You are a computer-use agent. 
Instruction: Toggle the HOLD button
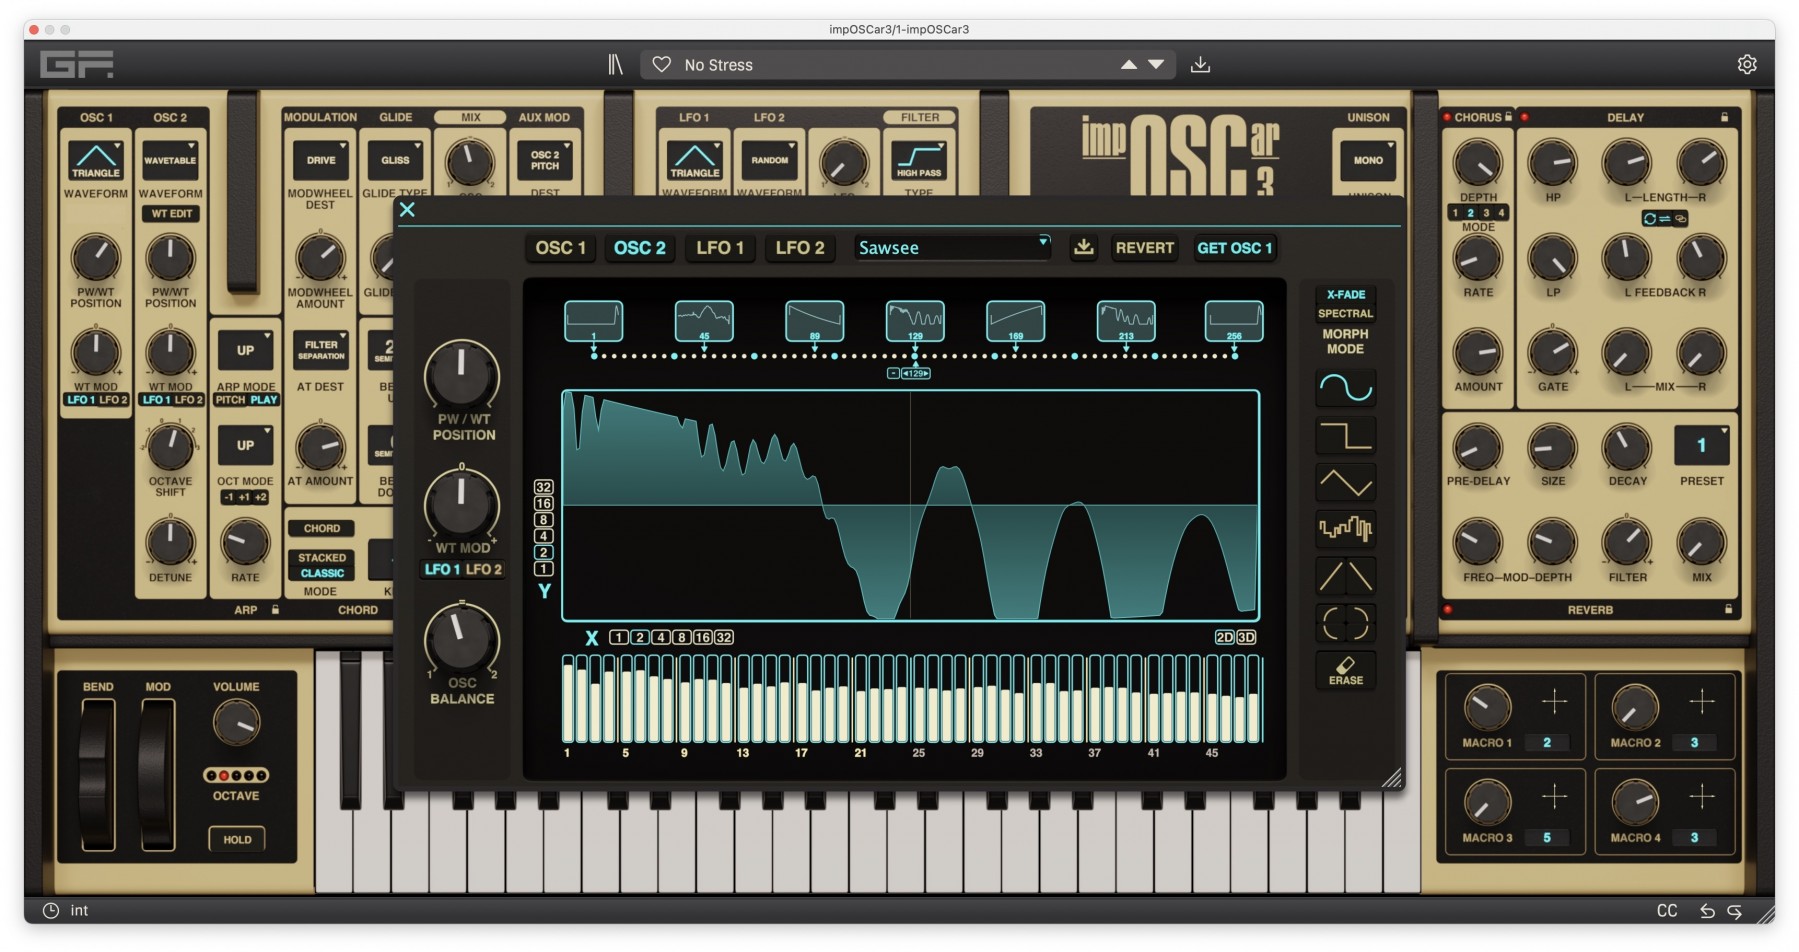pos(237,839)
